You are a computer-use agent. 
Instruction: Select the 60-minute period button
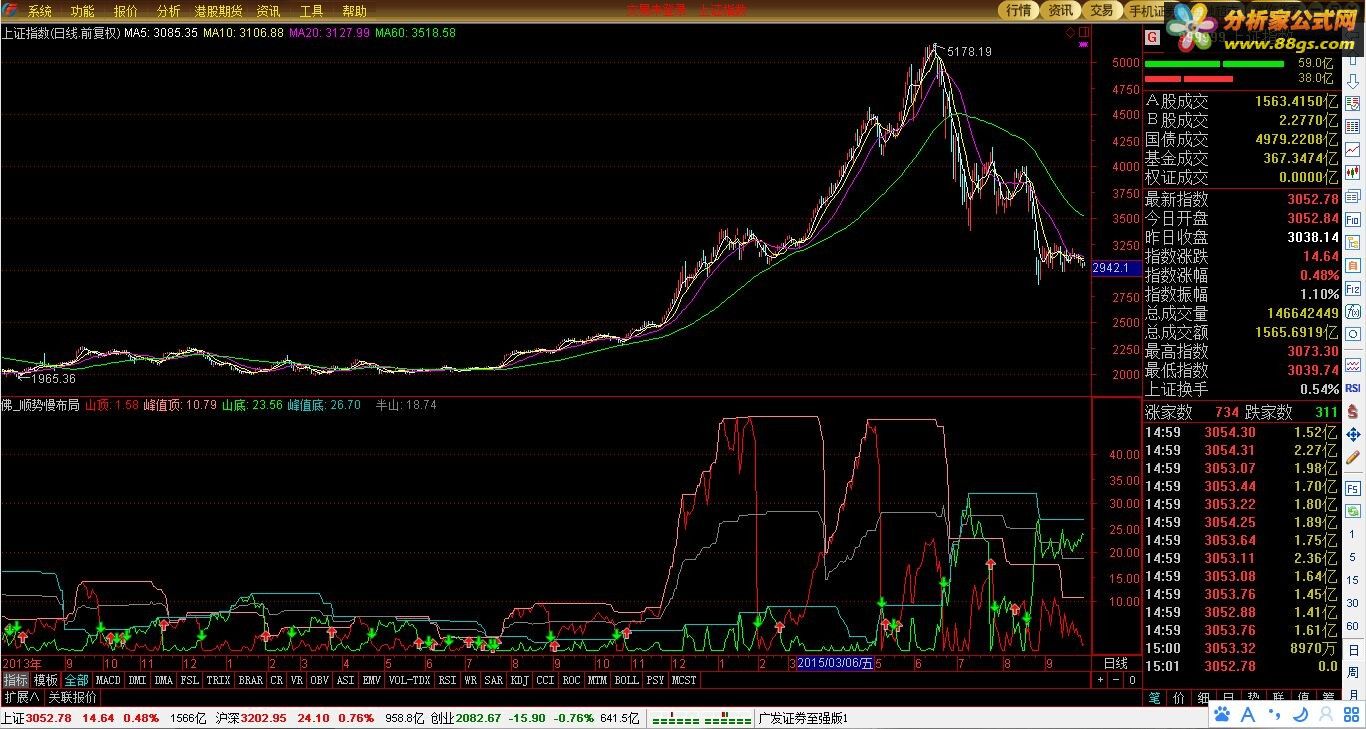(1353, 626)
